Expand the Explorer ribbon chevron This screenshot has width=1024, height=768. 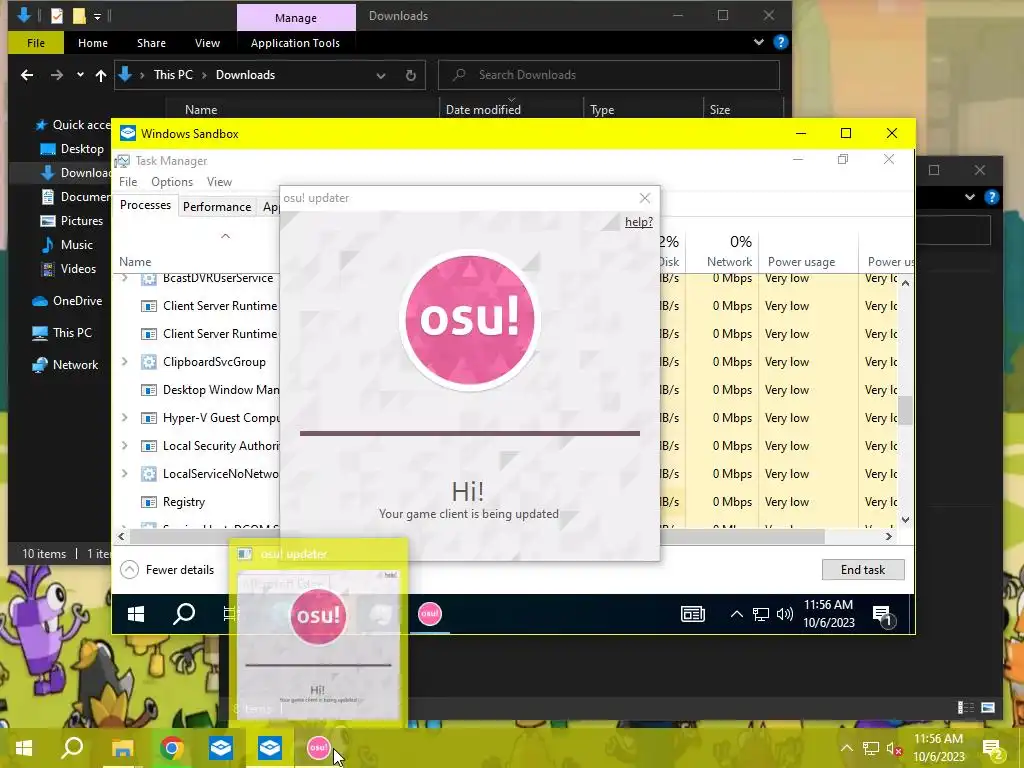(x=759, y=42)
